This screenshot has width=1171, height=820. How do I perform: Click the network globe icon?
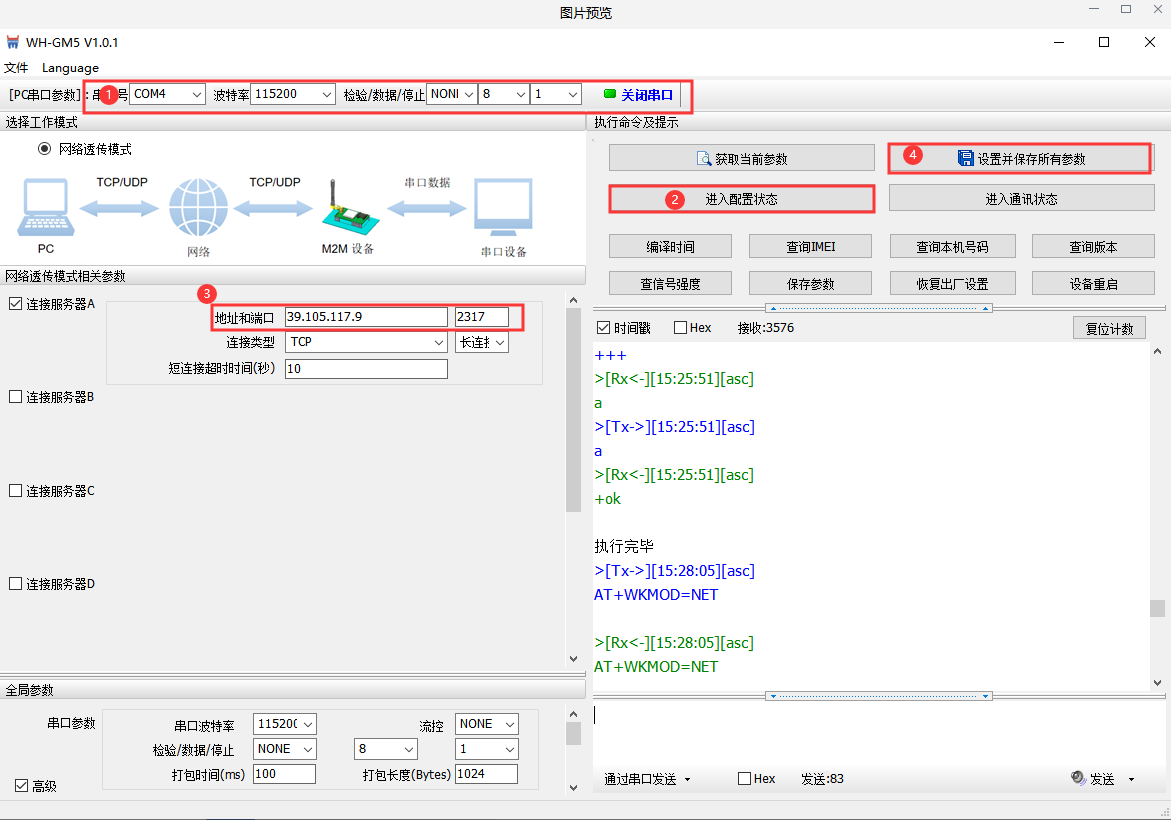198,208
